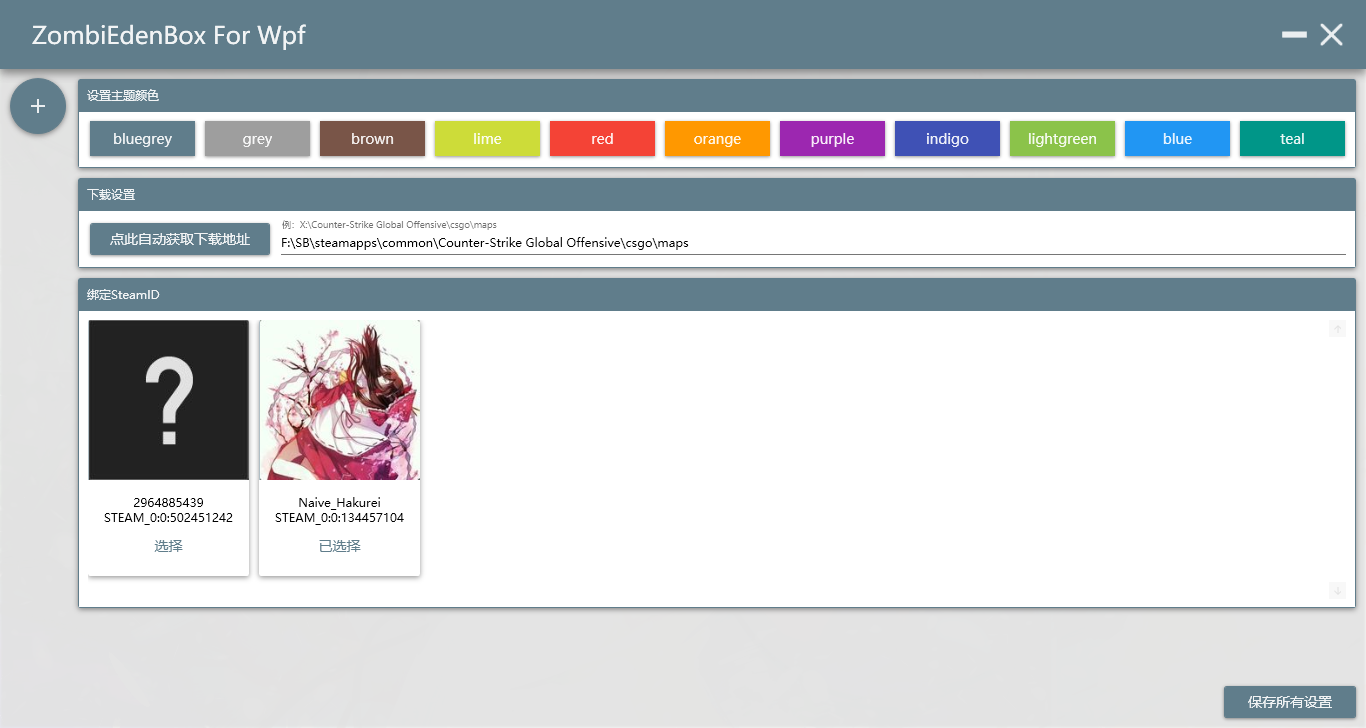
Task: Choose the lime theme swatch
Action: coord(487,139)
